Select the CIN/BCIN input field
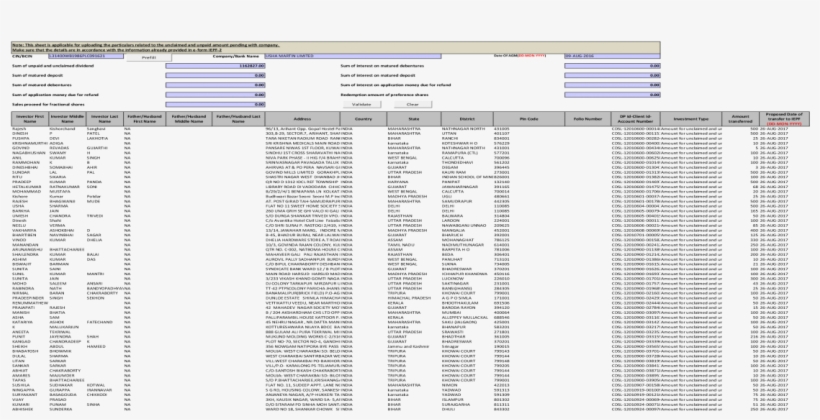Screen dimensions: 820x420 pyautogui.click(x=86, y=56)
